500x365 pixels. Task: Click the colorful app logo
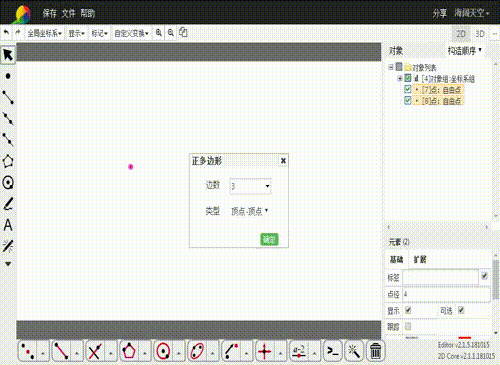(x=21, y=14)
